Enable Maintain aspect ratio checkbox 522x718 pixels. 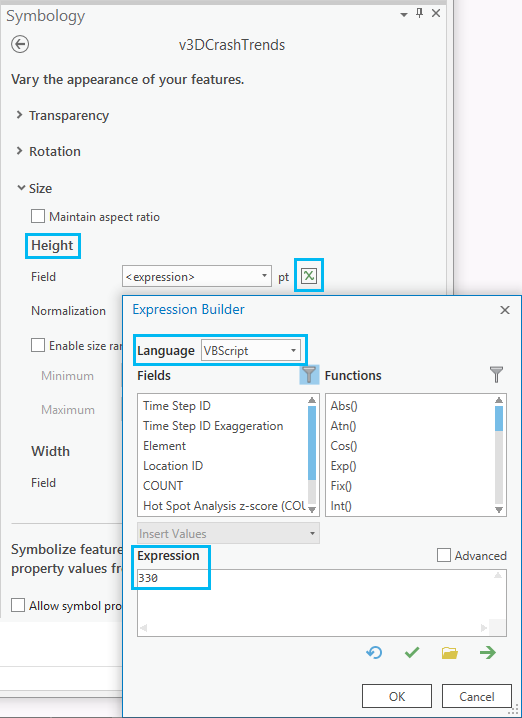click(x=38, y=216)
